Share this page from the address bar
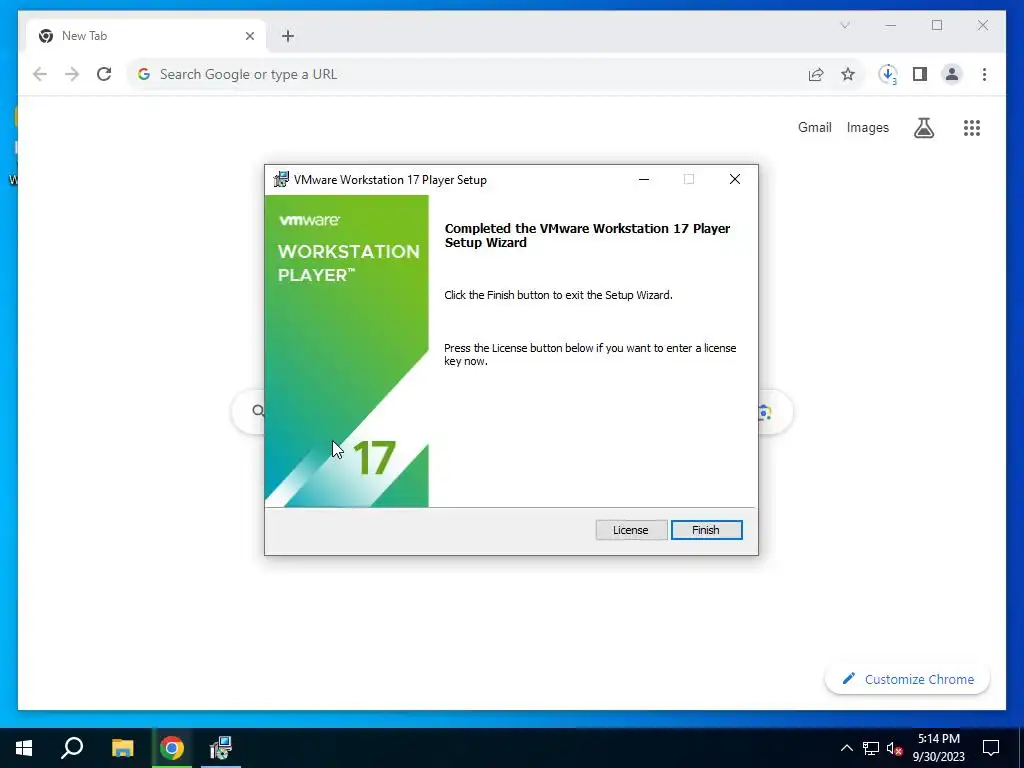This screenshot has height=768, width=1024. [x=816, y=74]
